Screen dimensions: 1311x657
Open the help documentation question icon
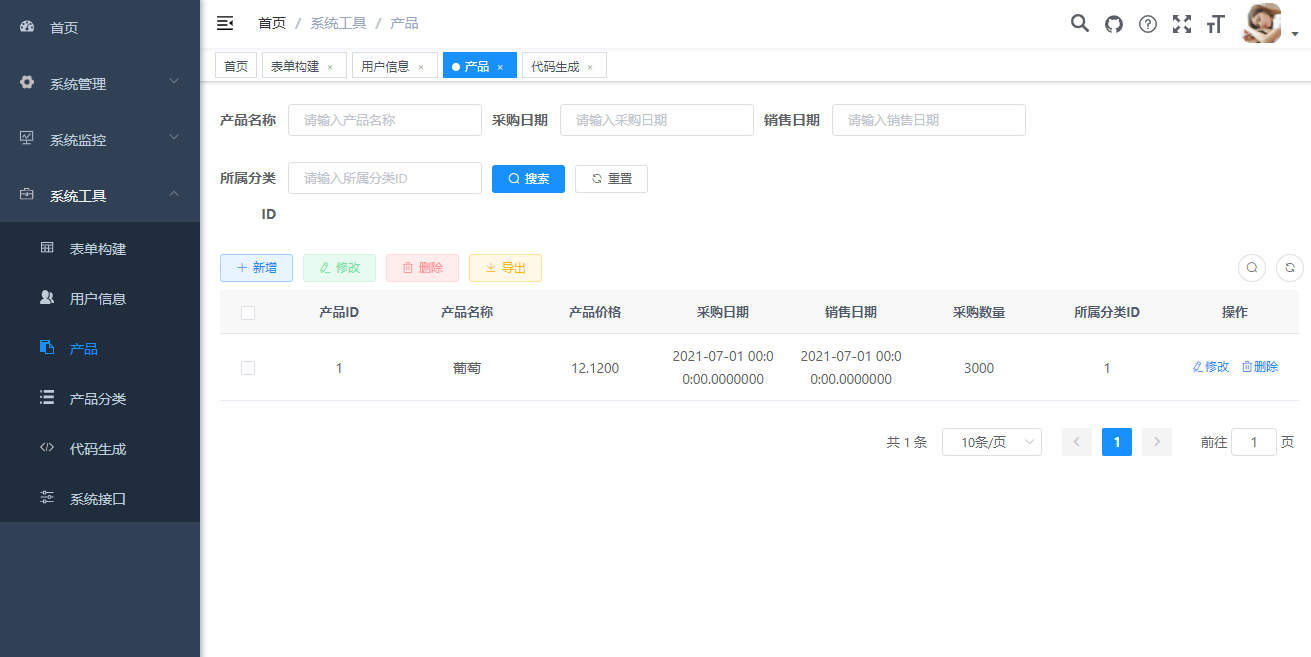pyautogui.click(x=1148, y=24)
